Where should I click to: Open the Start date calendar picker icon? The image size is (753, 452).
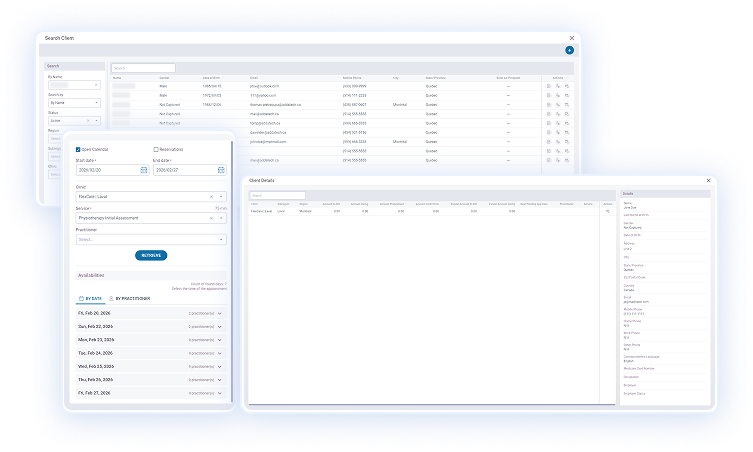pos(144,170)
